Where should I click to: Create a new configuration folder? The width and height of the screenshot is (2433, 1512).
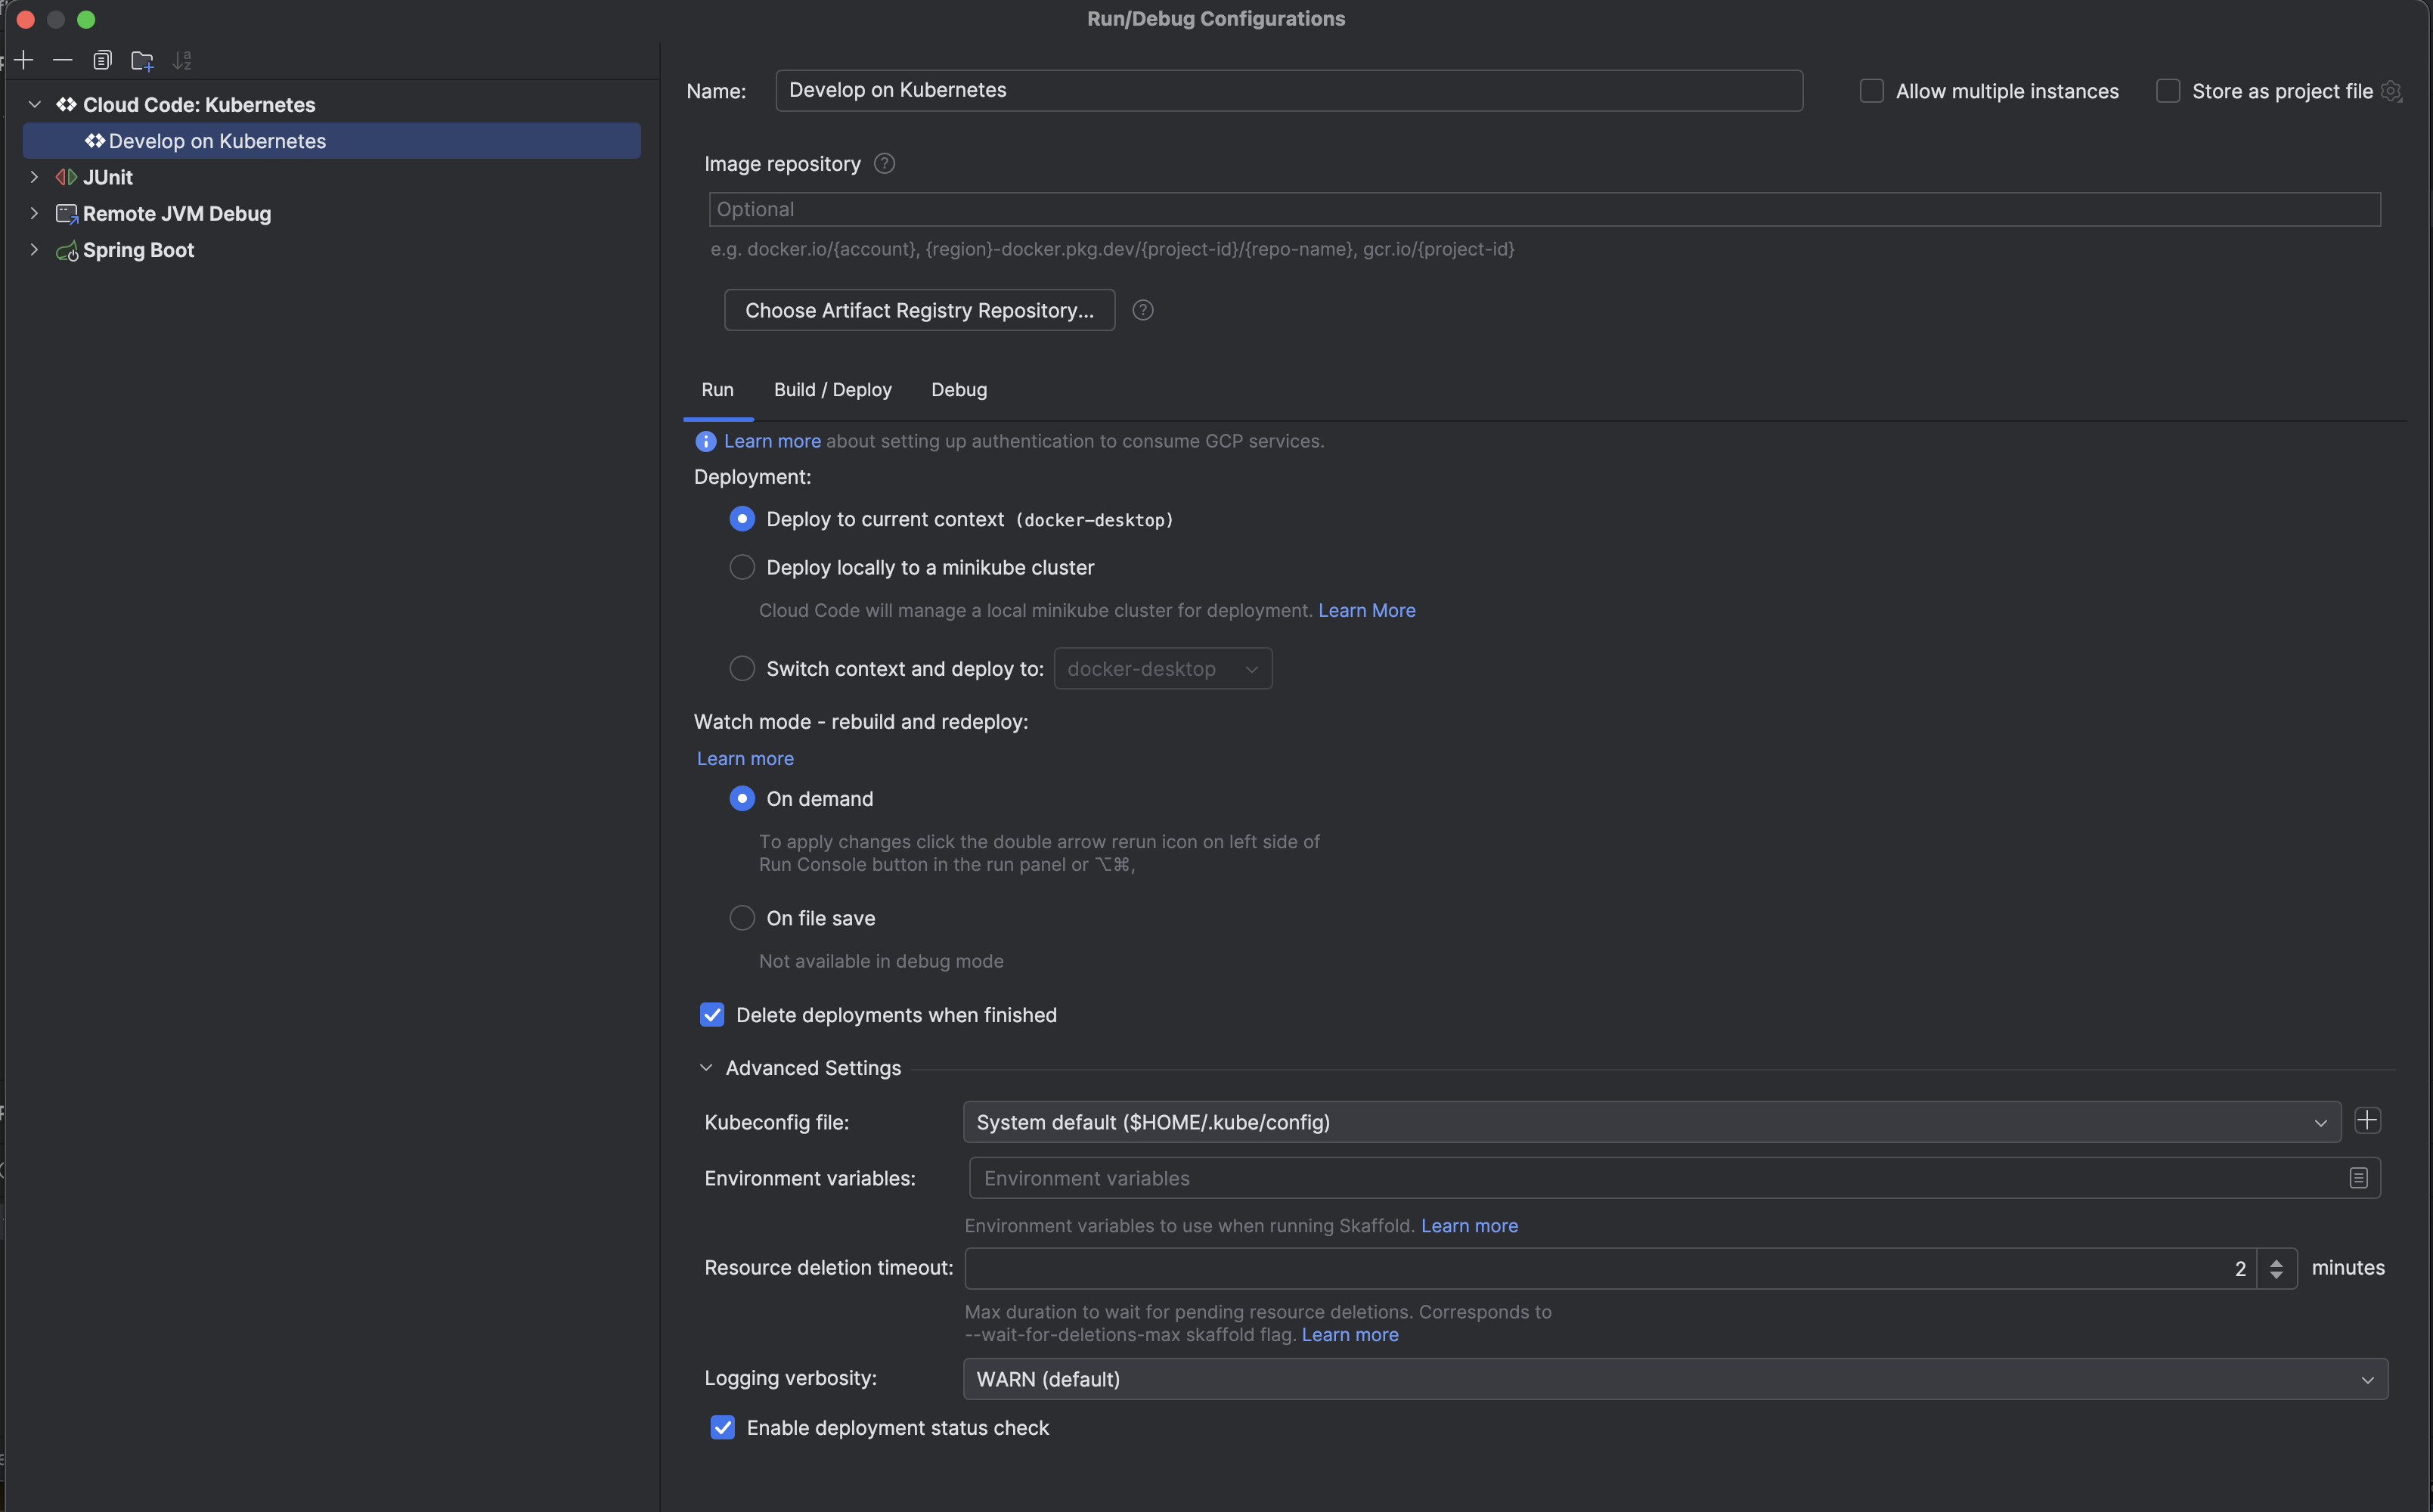[x=142, y=60]
